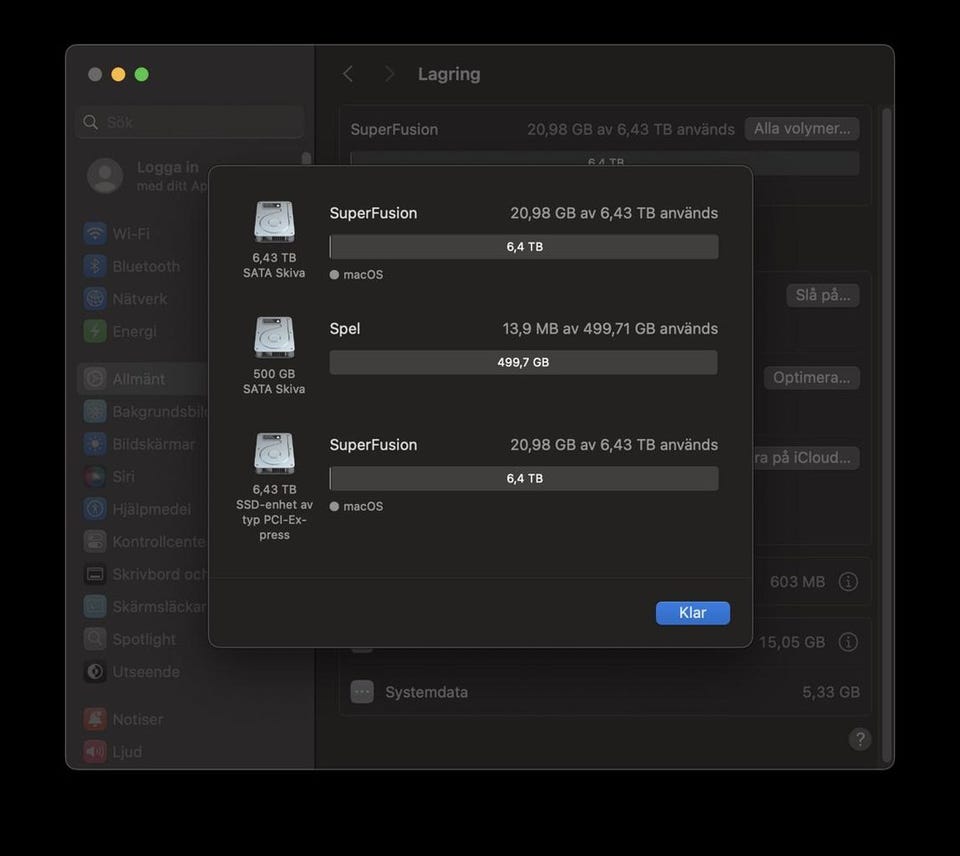Open the help question mark button
960x856 pixels.
click(x=859, y=739)
